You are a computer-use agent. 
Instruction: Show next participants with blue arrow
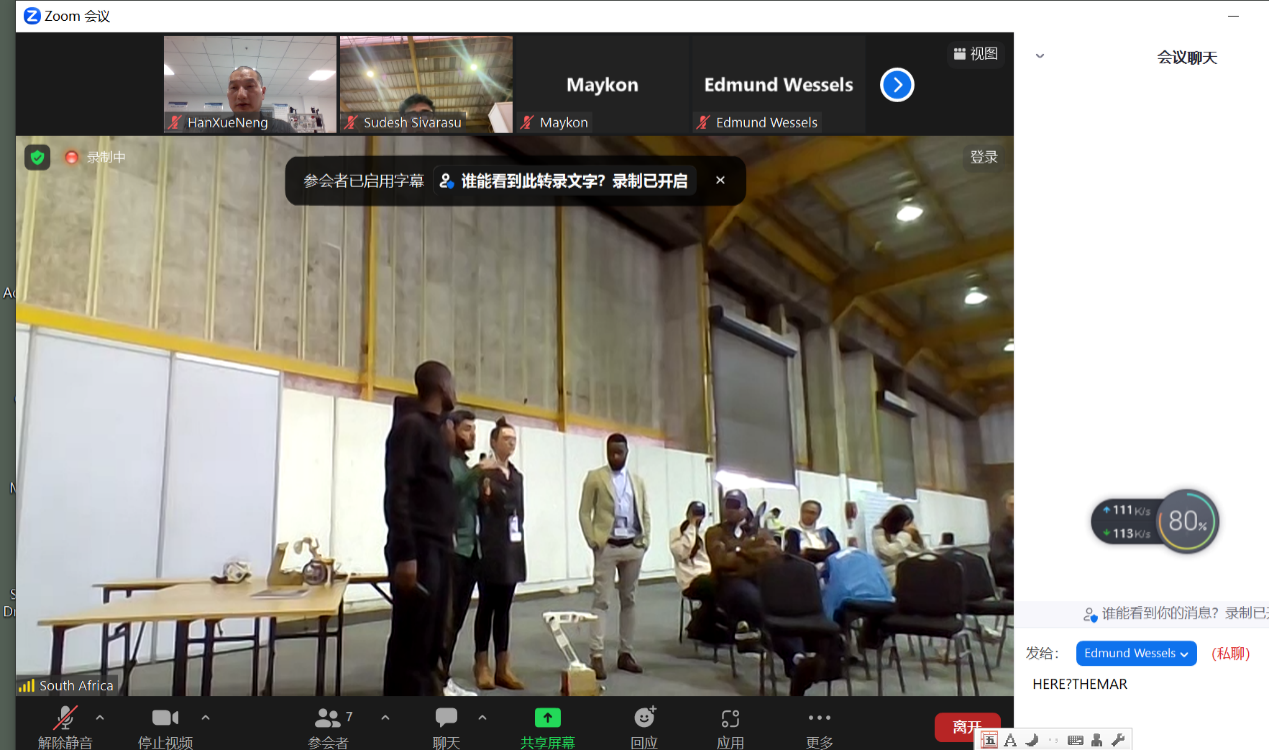coord(897,85)
